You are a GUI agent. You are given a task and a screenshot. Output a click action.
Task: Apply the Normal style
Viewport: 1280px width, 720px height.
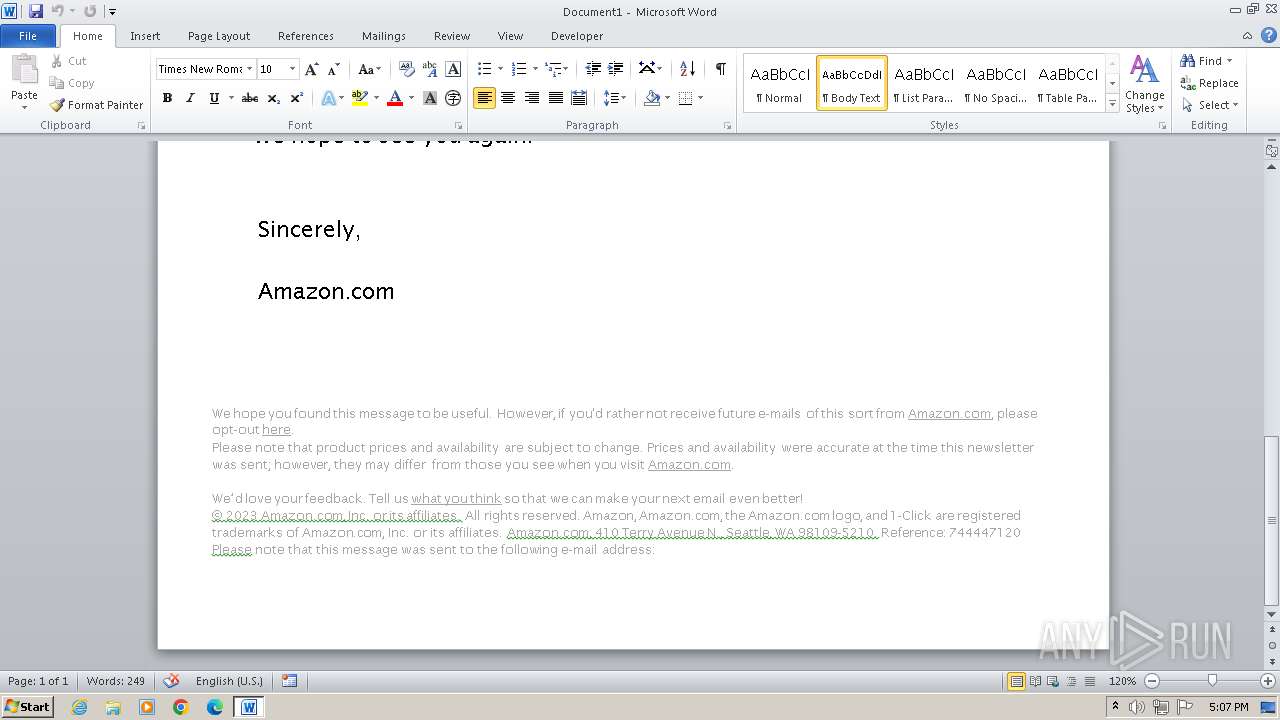coord(780,83)
